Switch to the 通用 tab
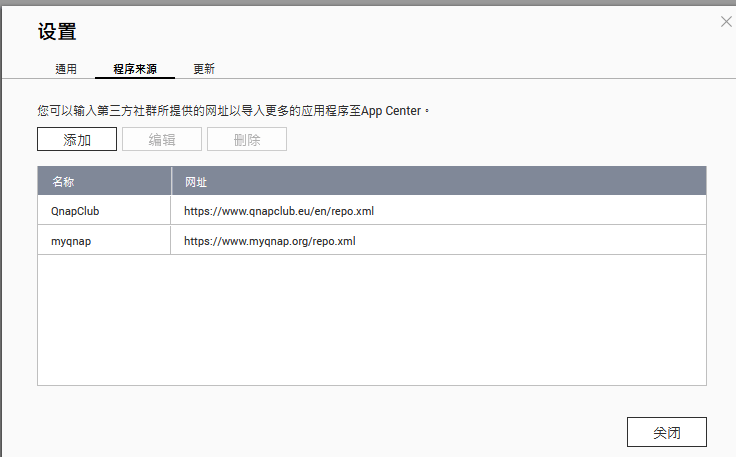The image size is (736, 457). click(66, 69)
